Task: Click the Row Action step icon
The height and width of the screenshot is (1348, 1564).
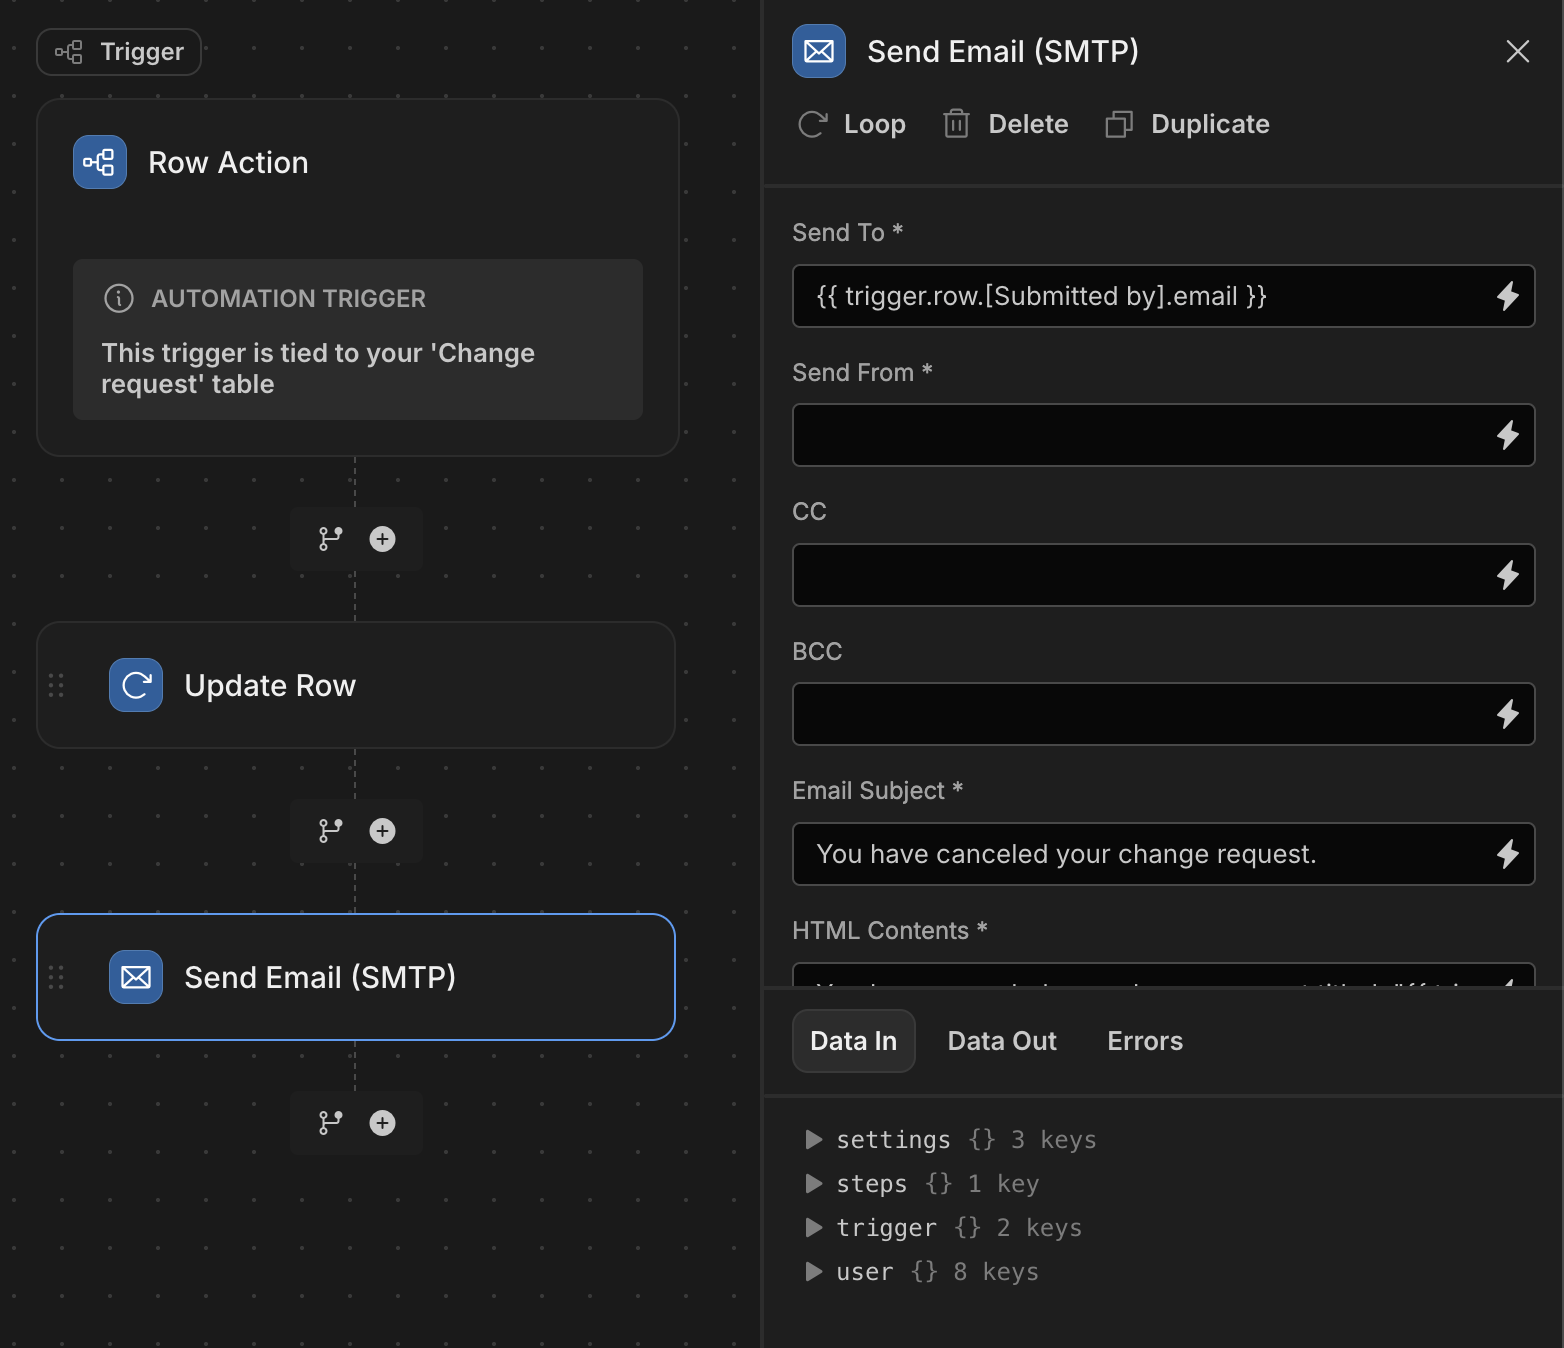Action: coord(100,162)
